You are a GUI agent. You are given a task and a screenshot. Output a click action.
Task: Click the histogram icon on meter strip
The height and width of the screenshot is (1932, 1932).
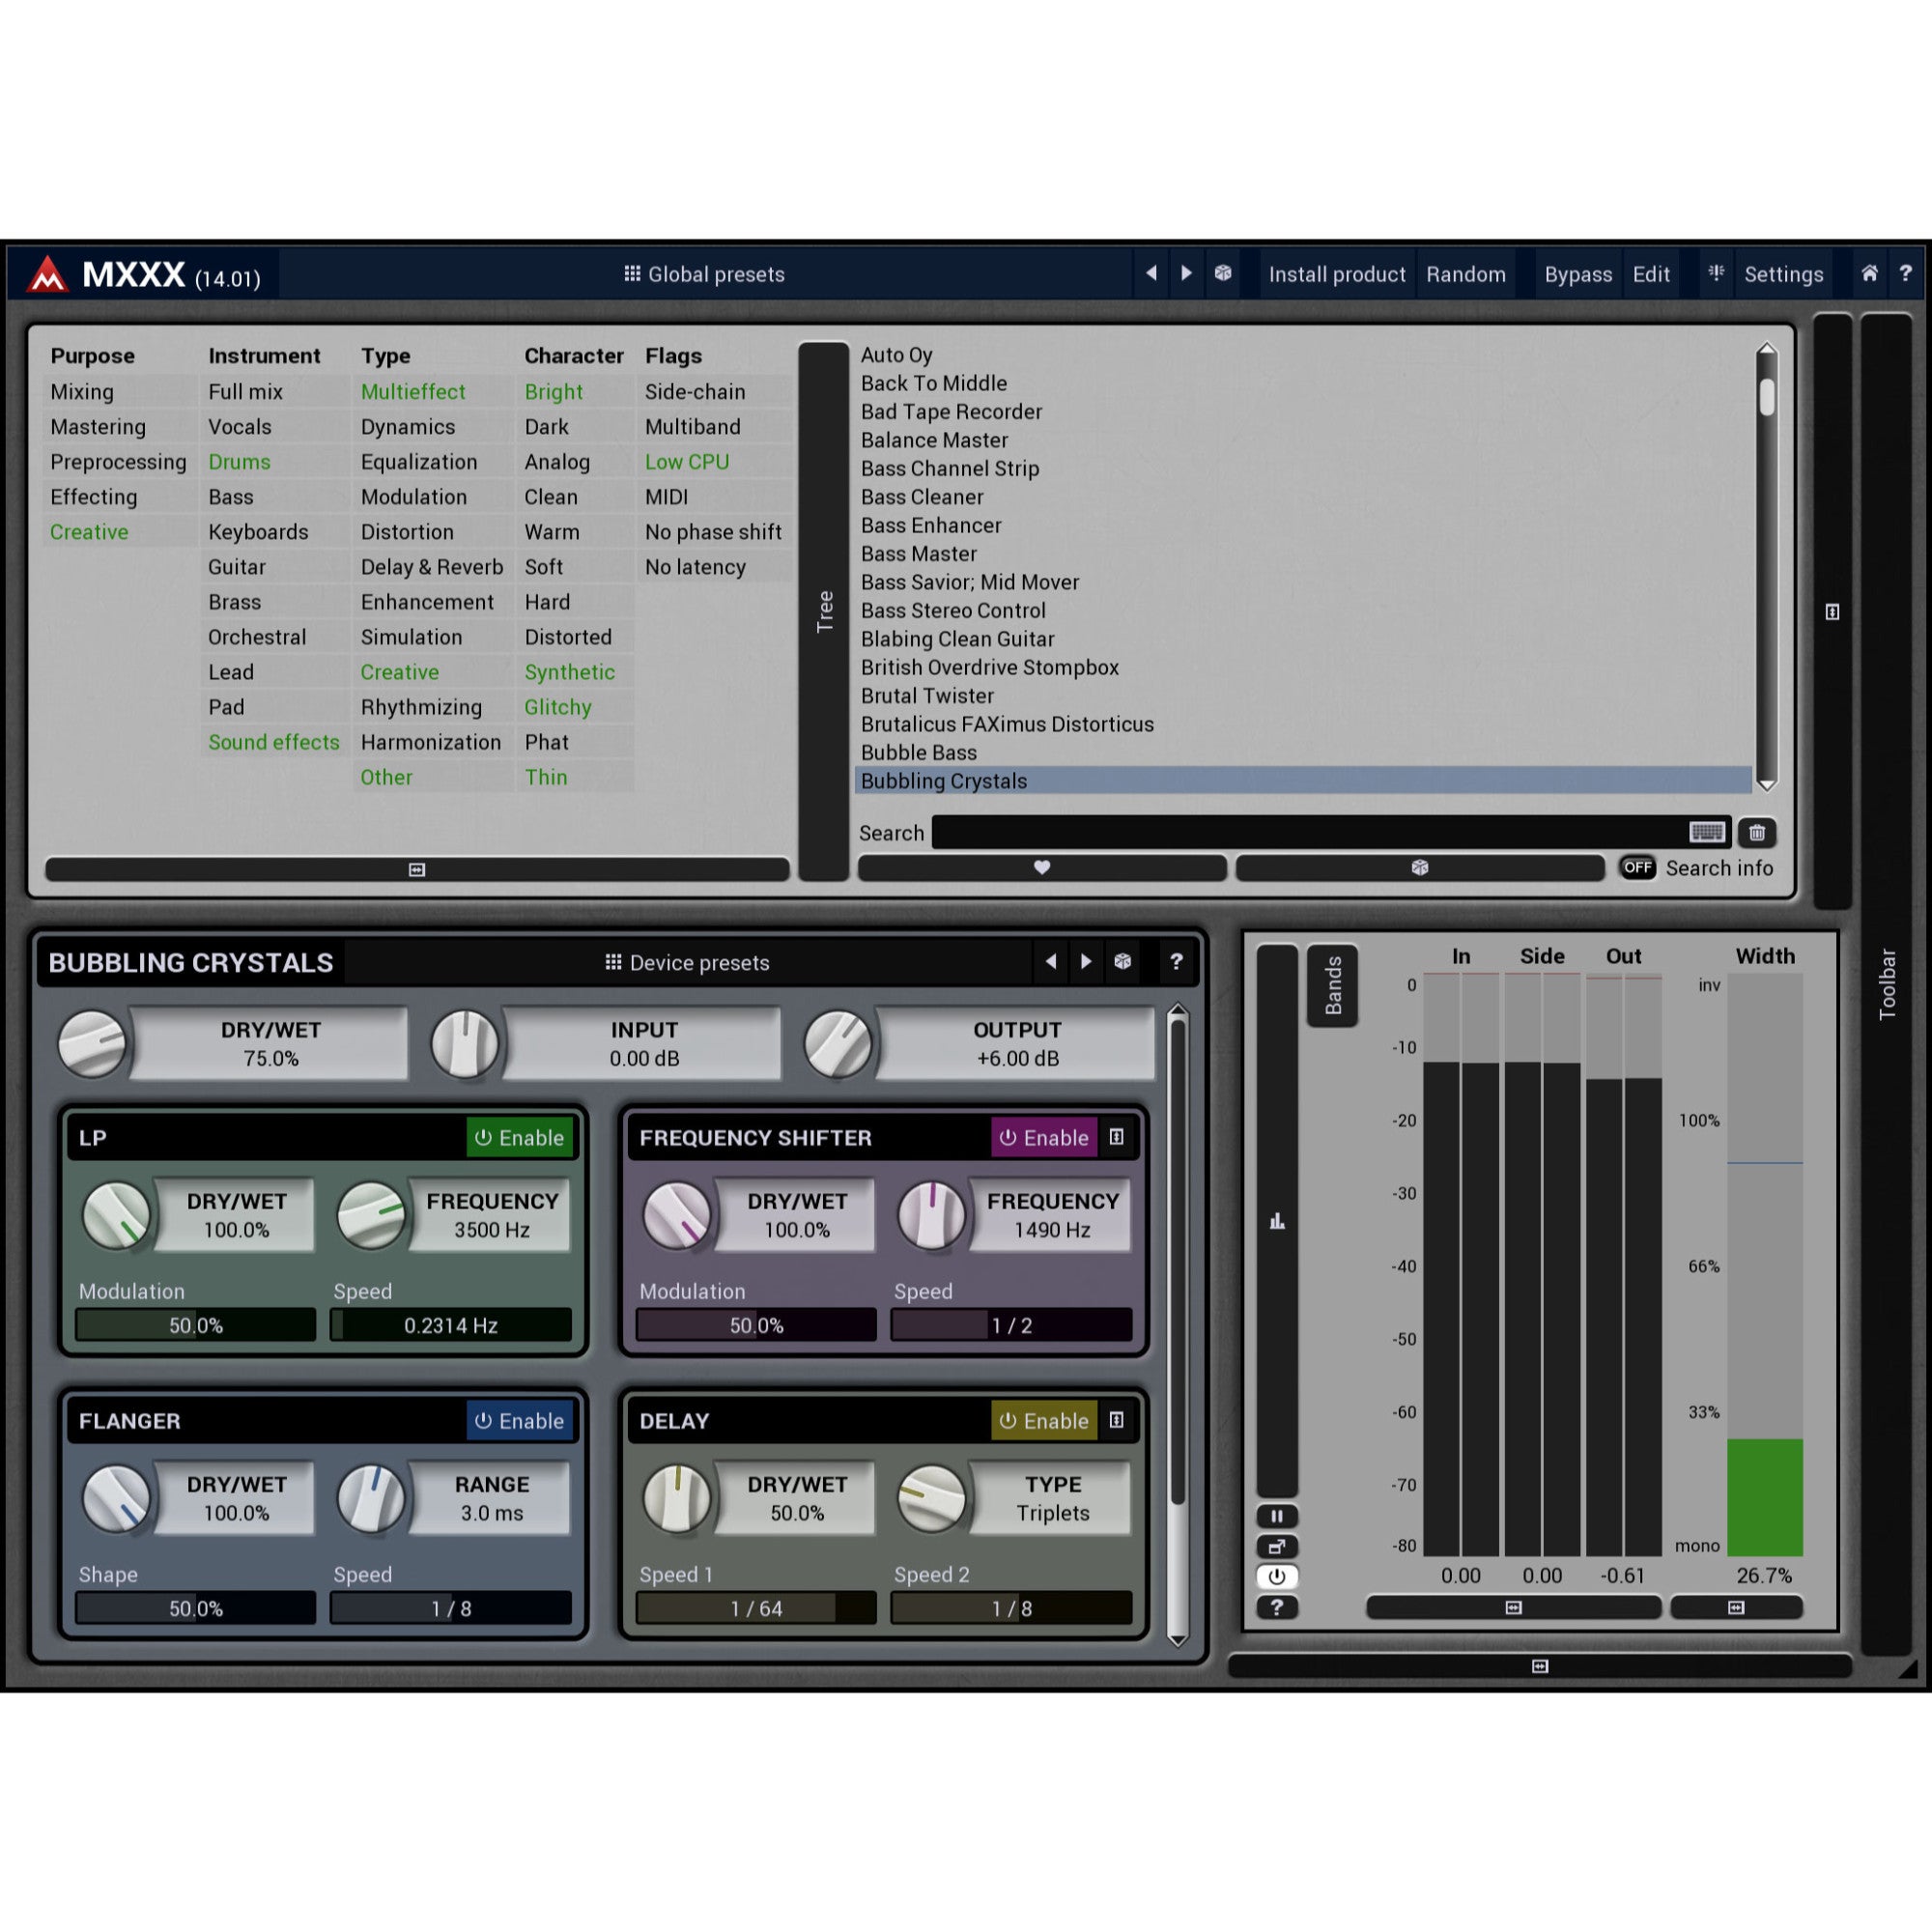pyautogui.click(x=1277, y=1221)
